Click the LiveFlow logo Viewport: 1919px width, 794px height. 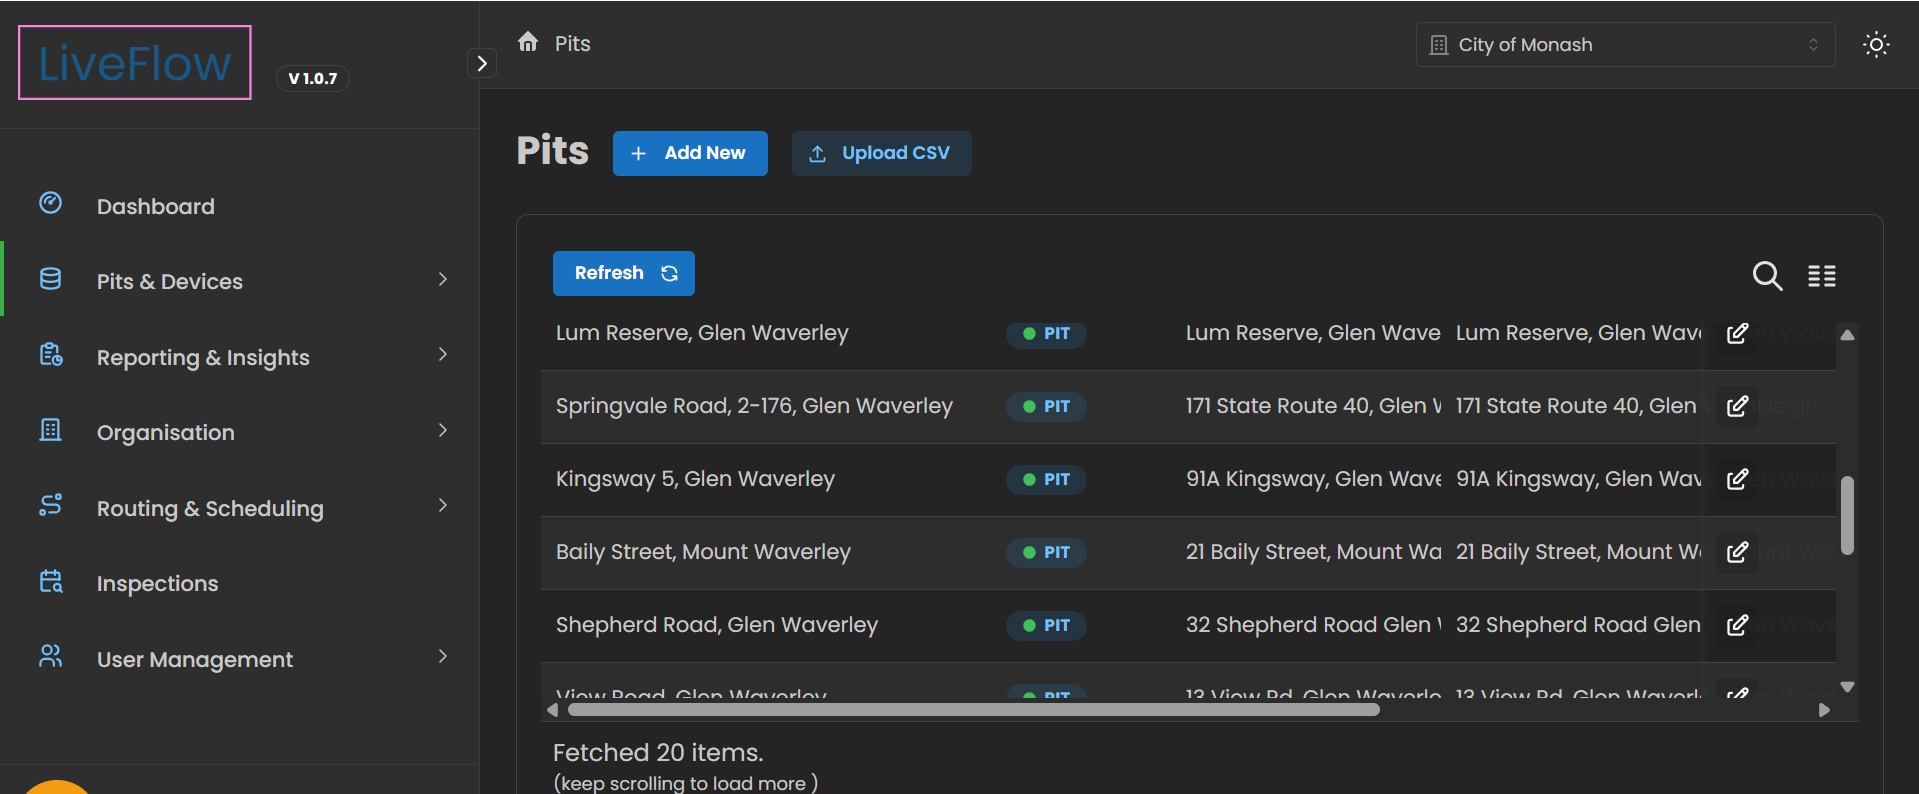pos(135,62)
